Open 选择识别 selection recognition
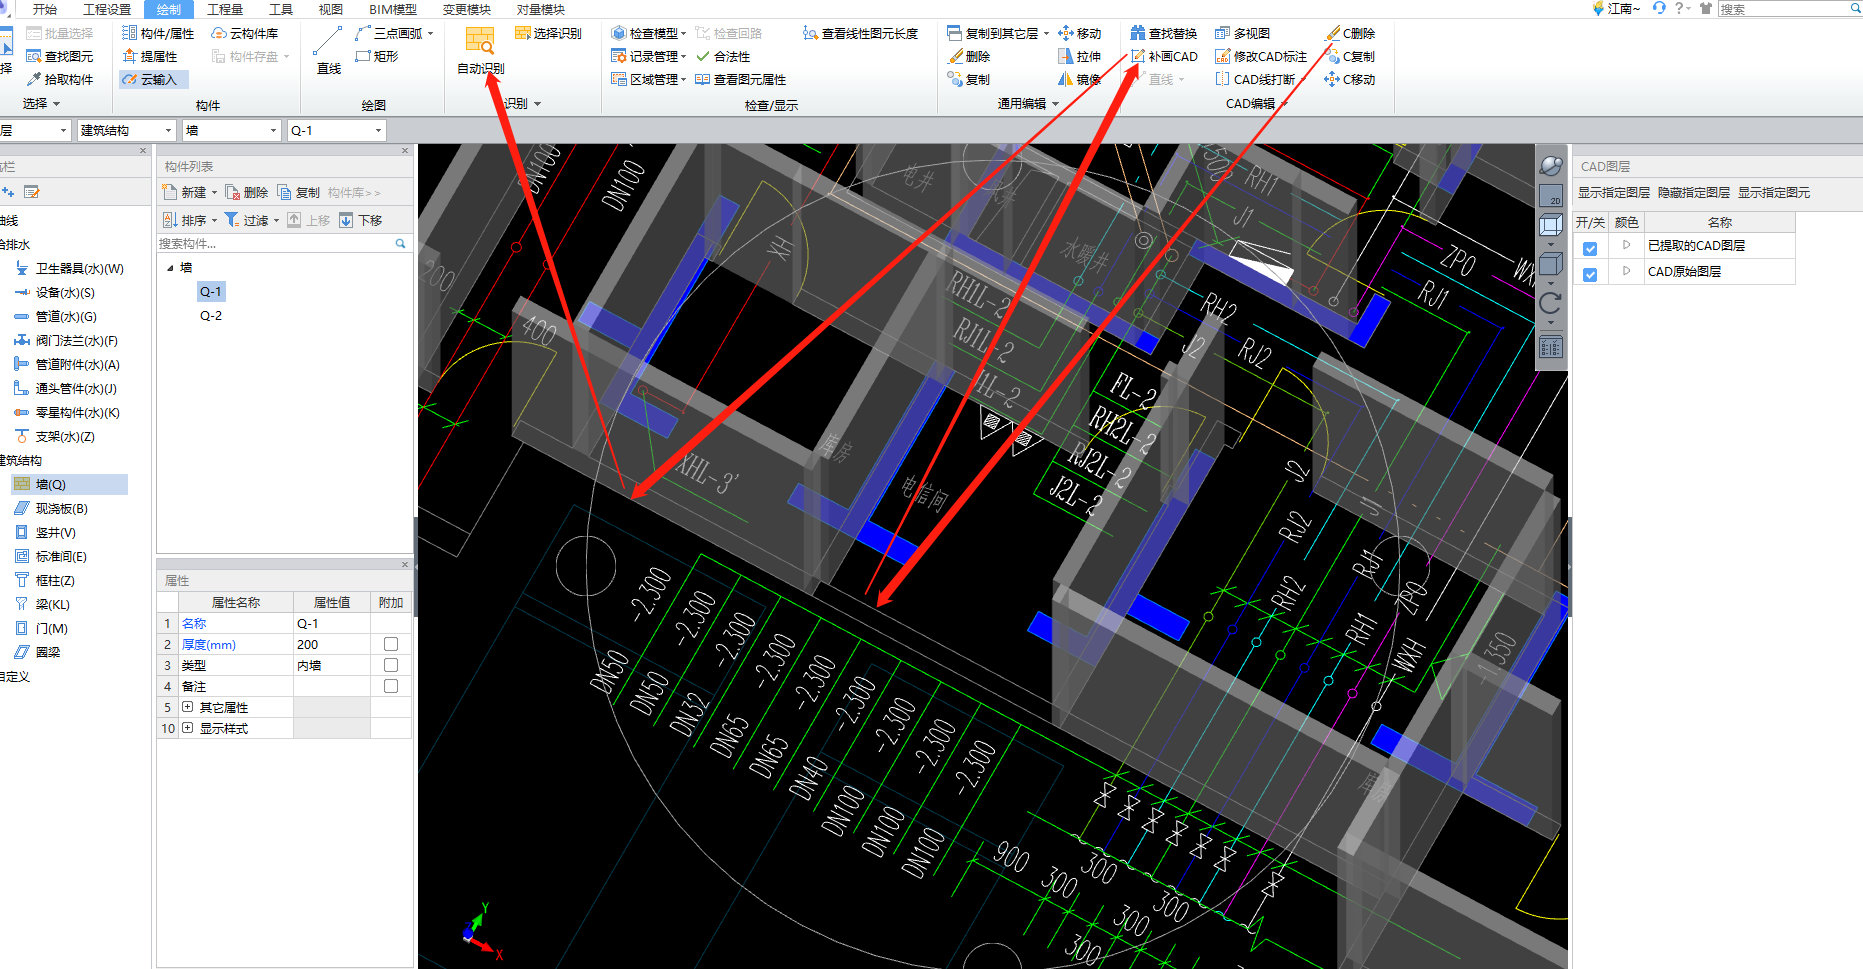The height and width of the screenshot is (969, 1863). pyautogui.click(x=548, y=33)
